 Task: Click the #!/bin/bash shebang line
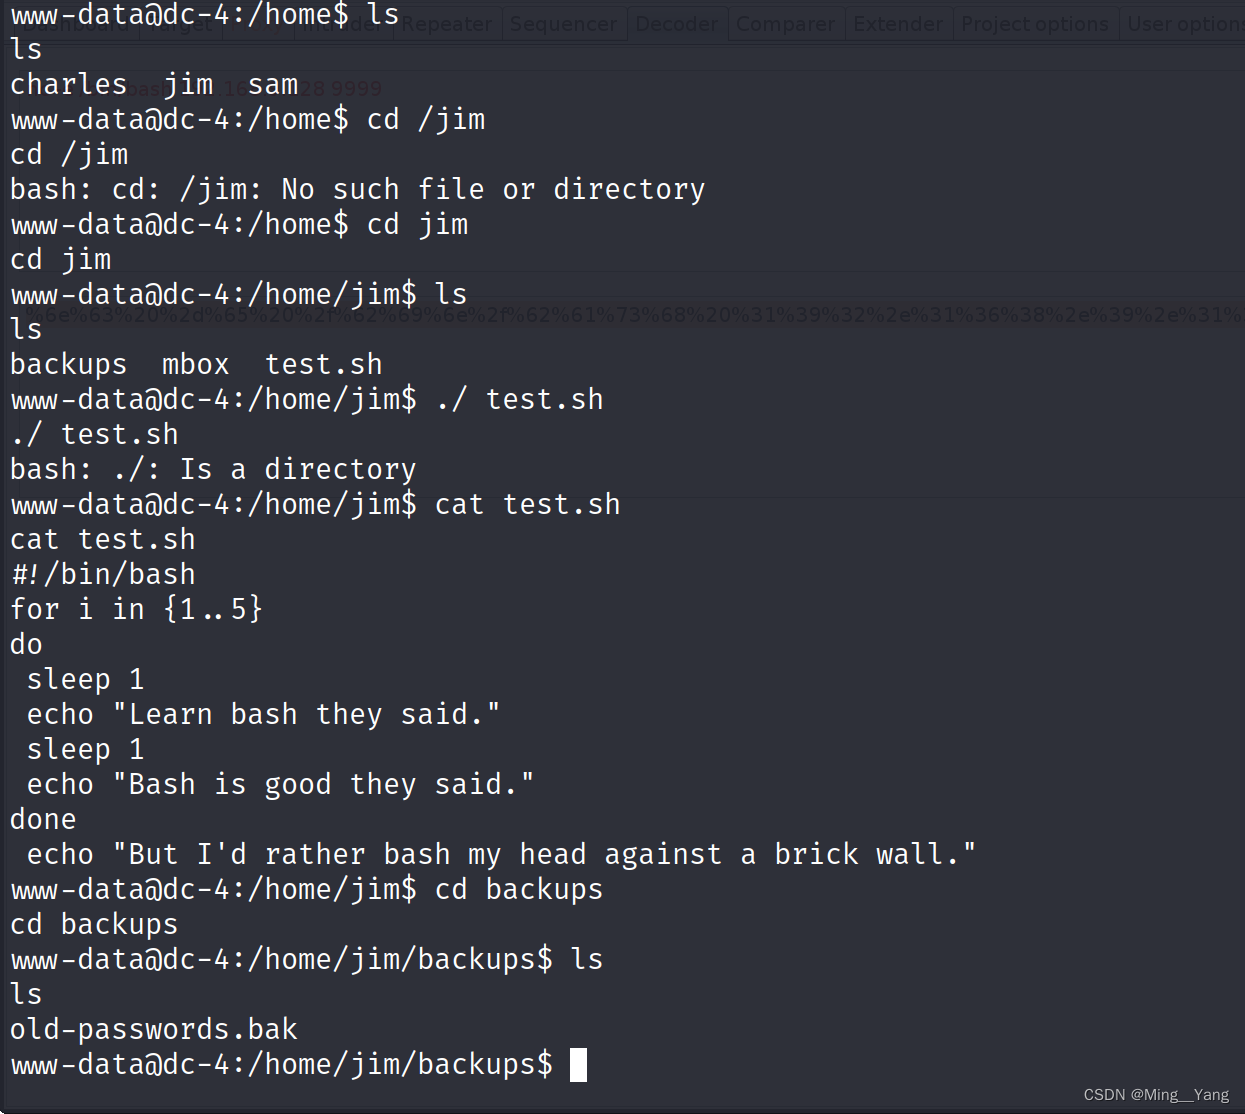point(102,573)
